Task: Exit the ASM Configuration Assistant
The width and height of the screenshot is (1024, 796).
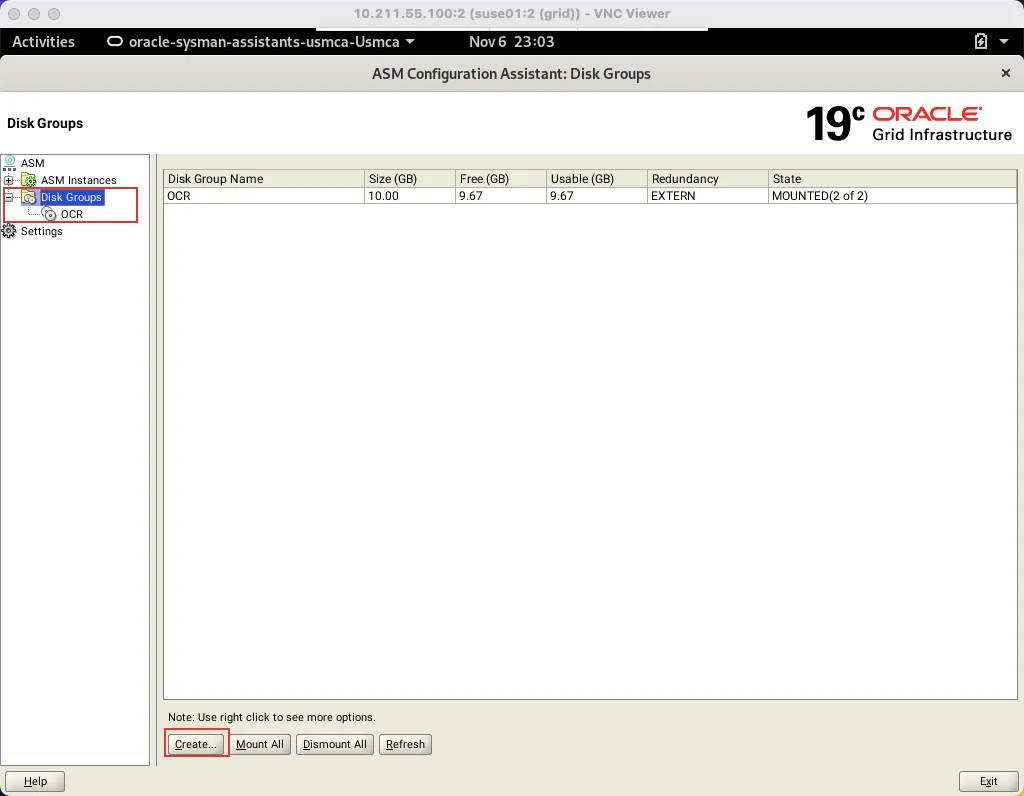Action: click(988, 781)
